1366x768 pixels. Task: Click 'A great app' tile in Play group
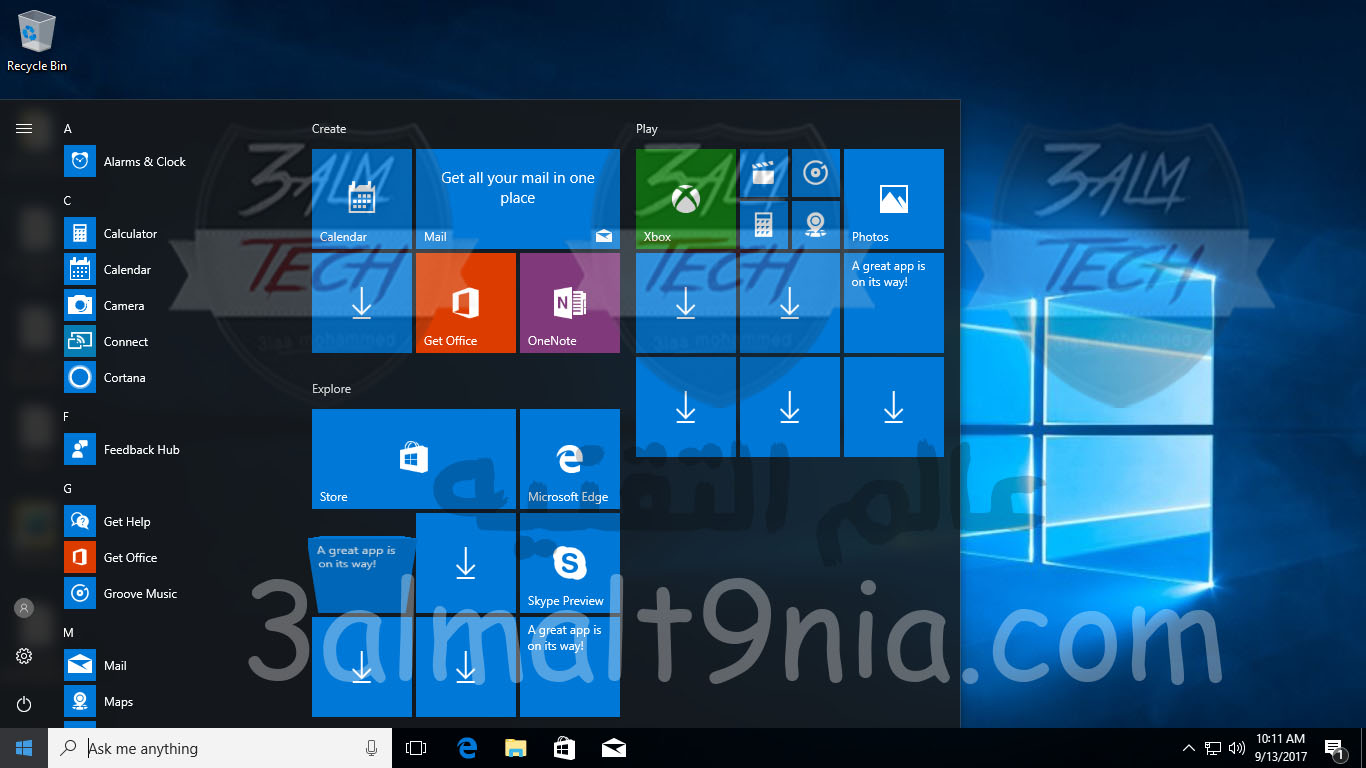[x=894, y=303]
